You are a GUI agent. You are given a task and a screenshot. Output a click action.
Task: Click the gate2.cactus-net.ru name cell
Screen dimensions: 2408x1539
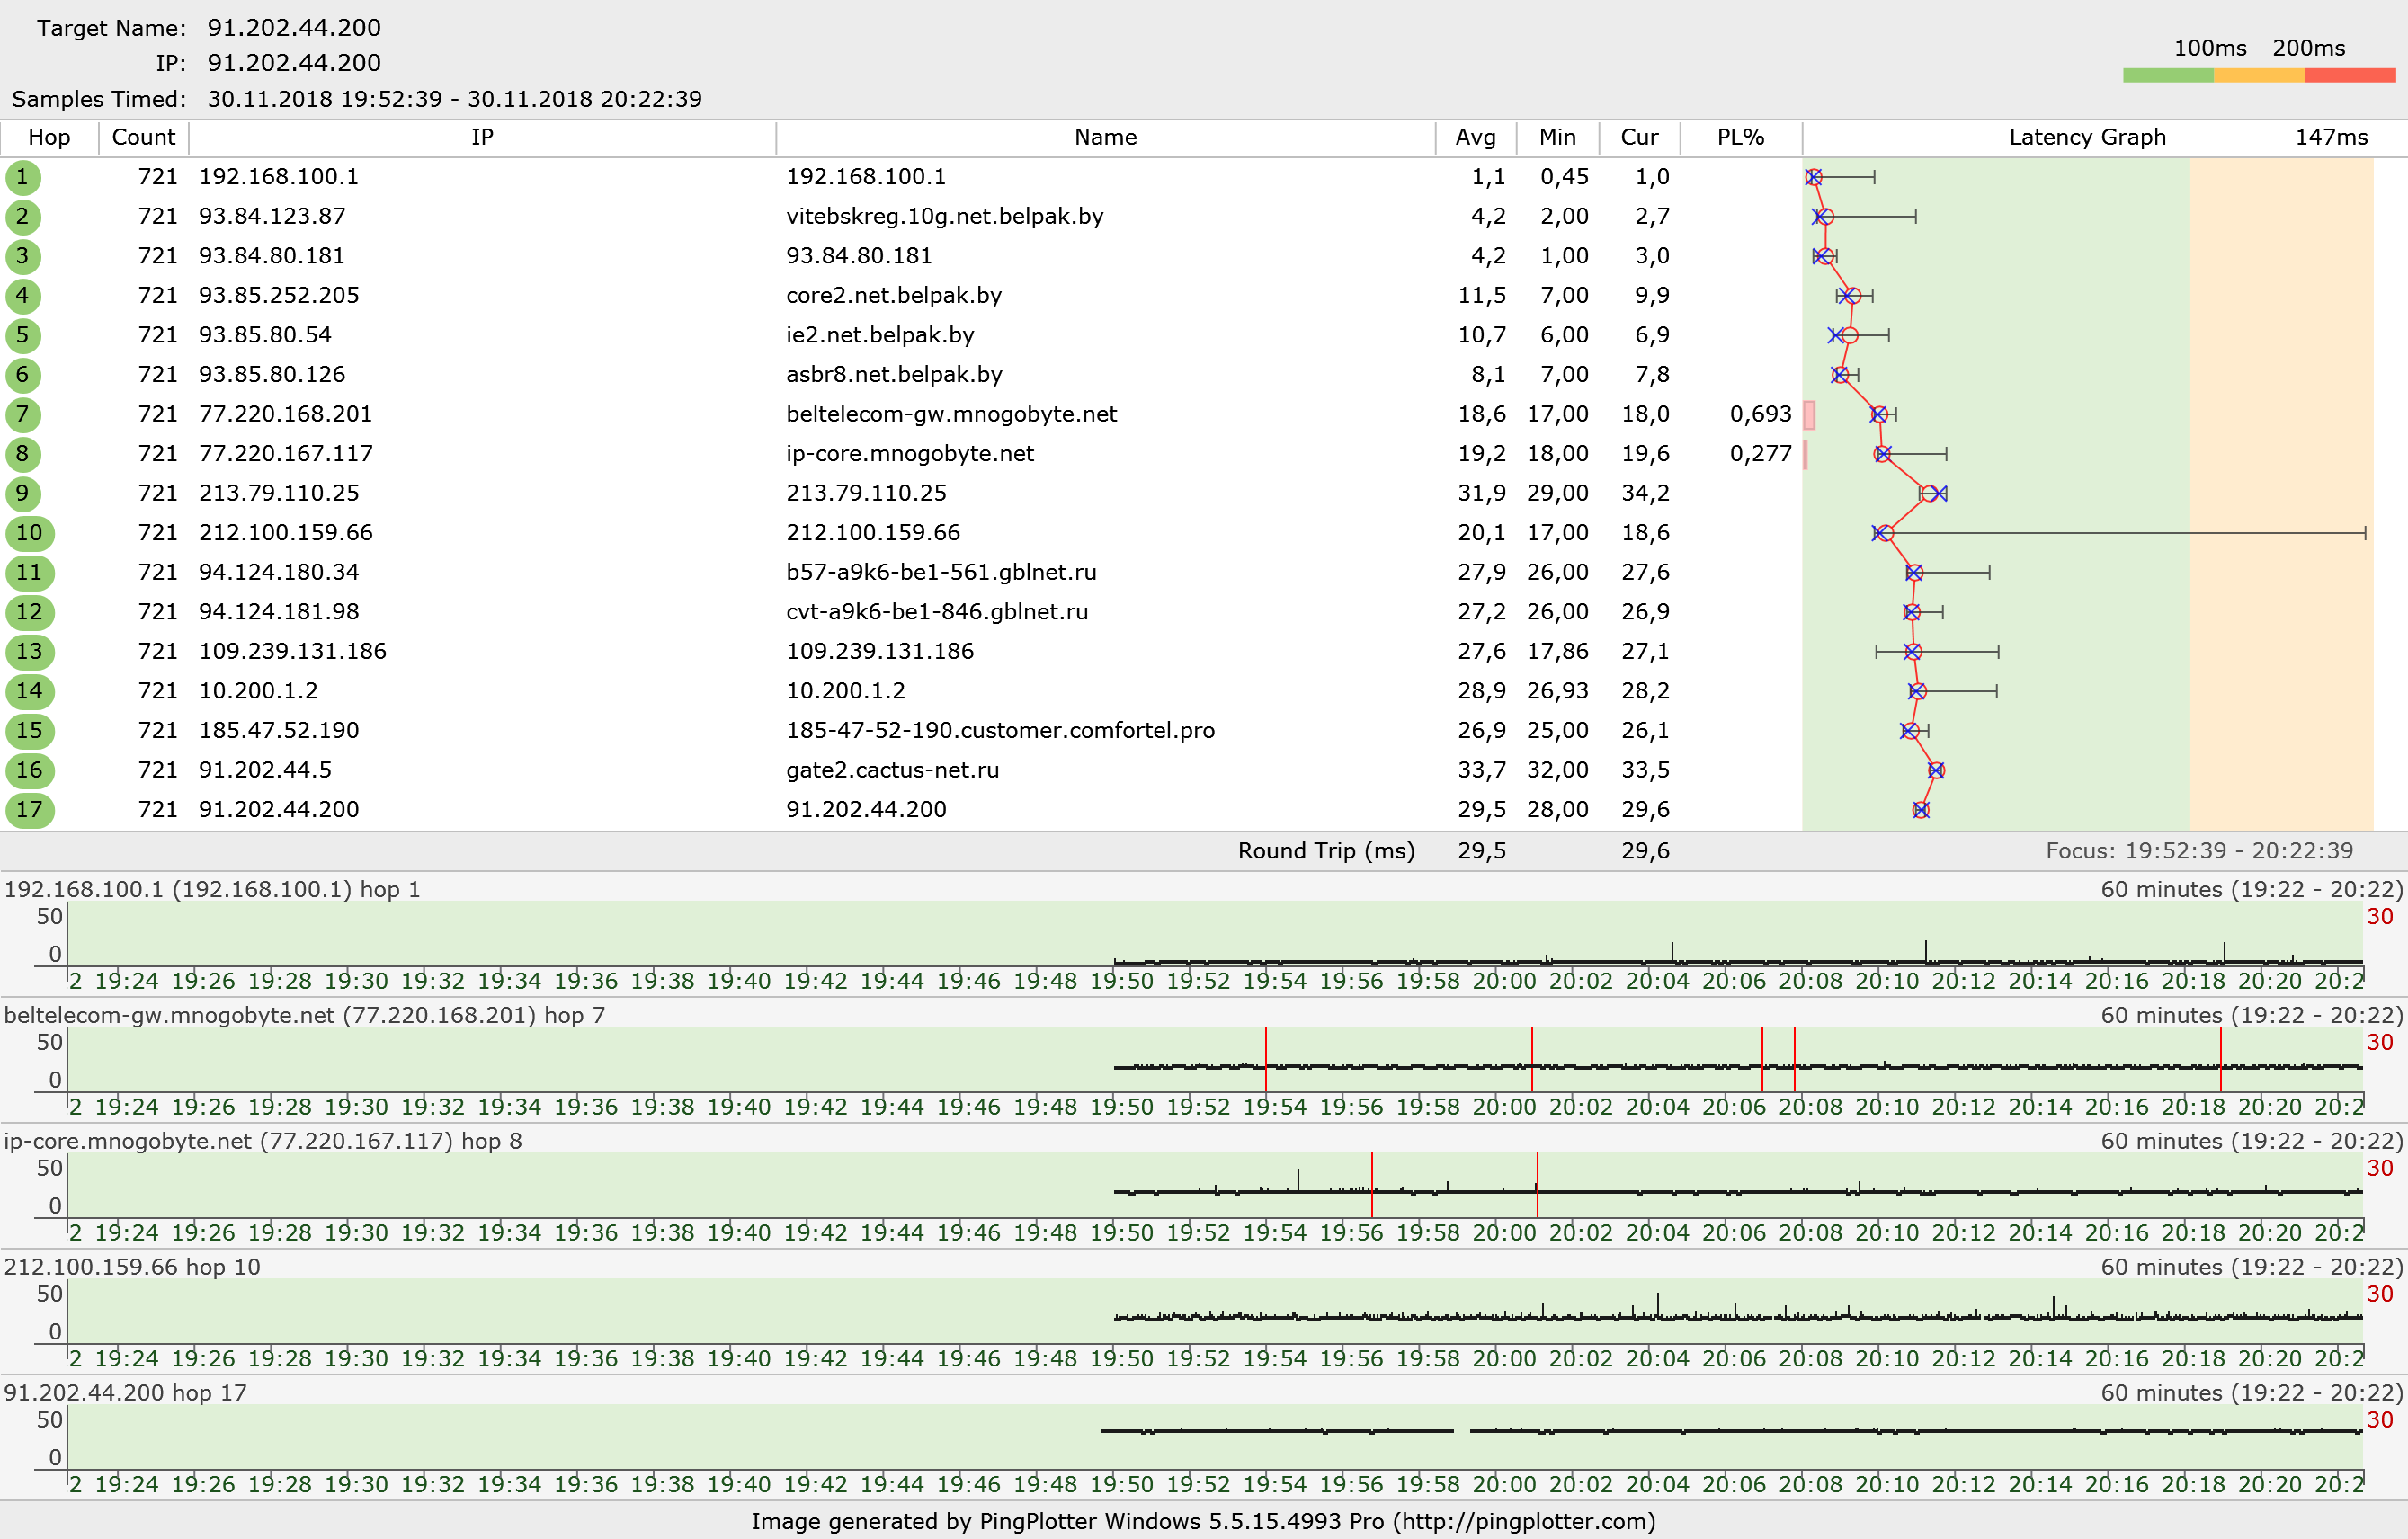(x=892, y=770)
